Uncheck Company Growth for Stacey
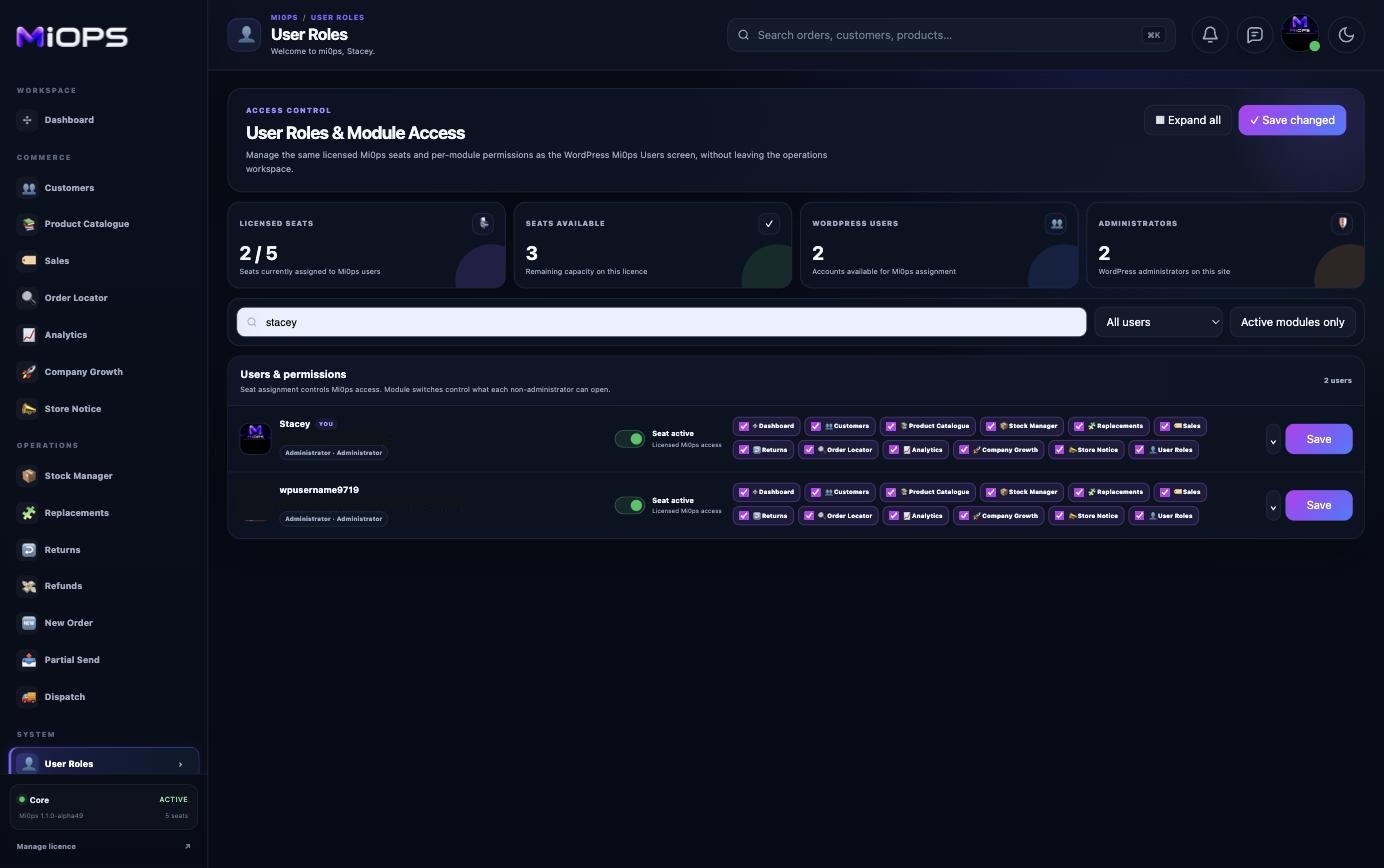1384x868 pixels. pos(964,450)
